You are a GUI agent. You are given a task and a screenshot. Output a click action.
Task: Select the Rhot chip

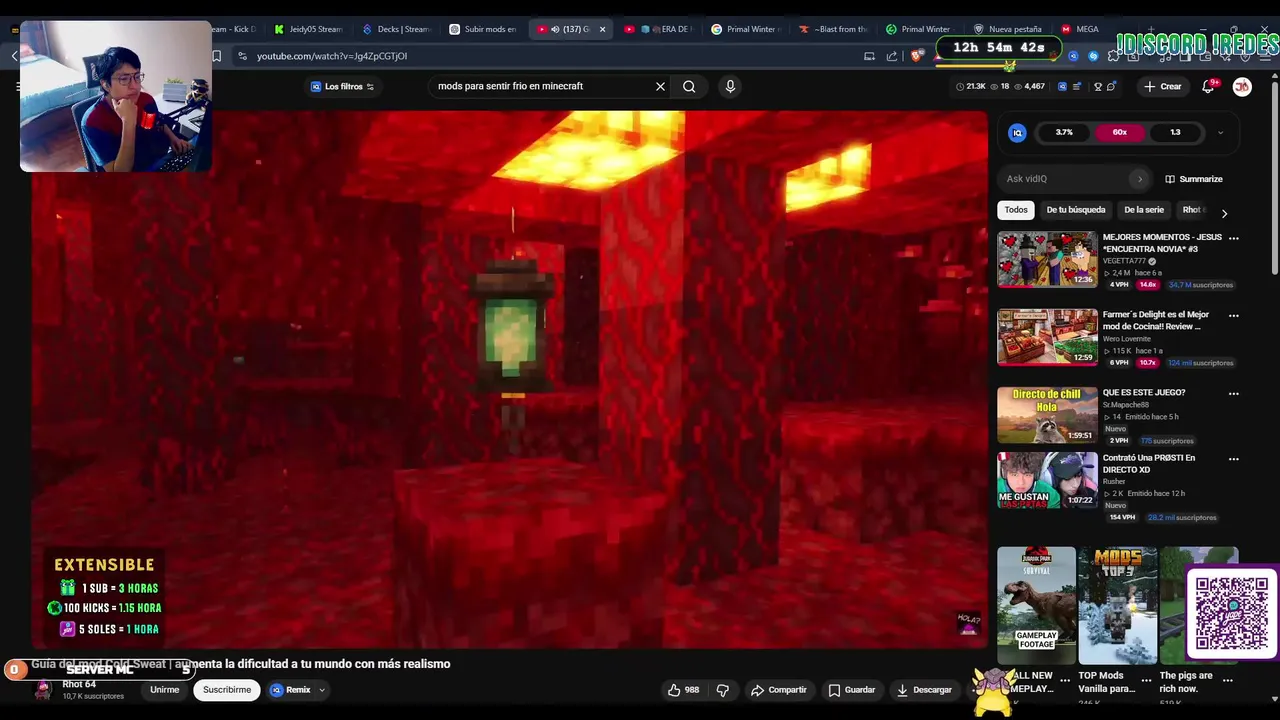(1192, 210)
